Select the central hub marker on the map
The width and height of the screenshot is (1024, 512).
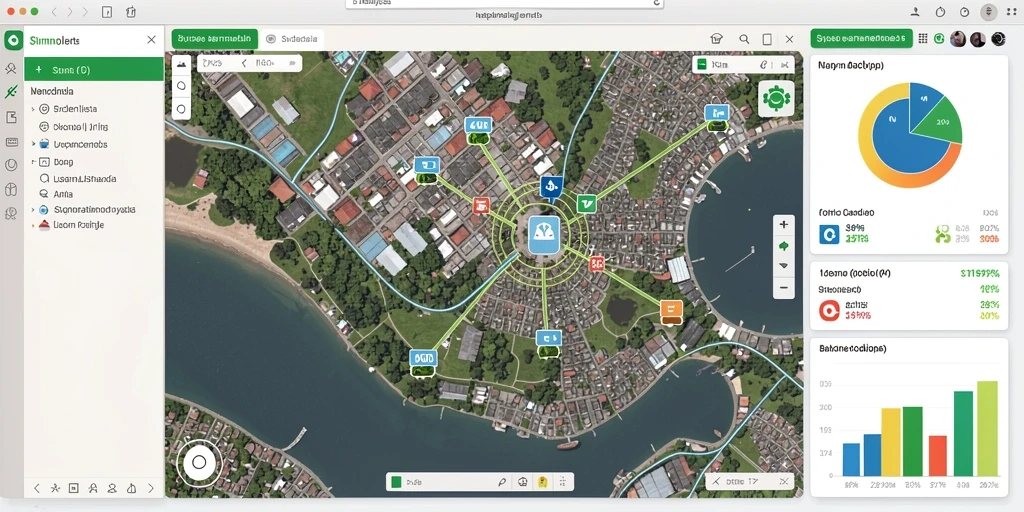544,236
